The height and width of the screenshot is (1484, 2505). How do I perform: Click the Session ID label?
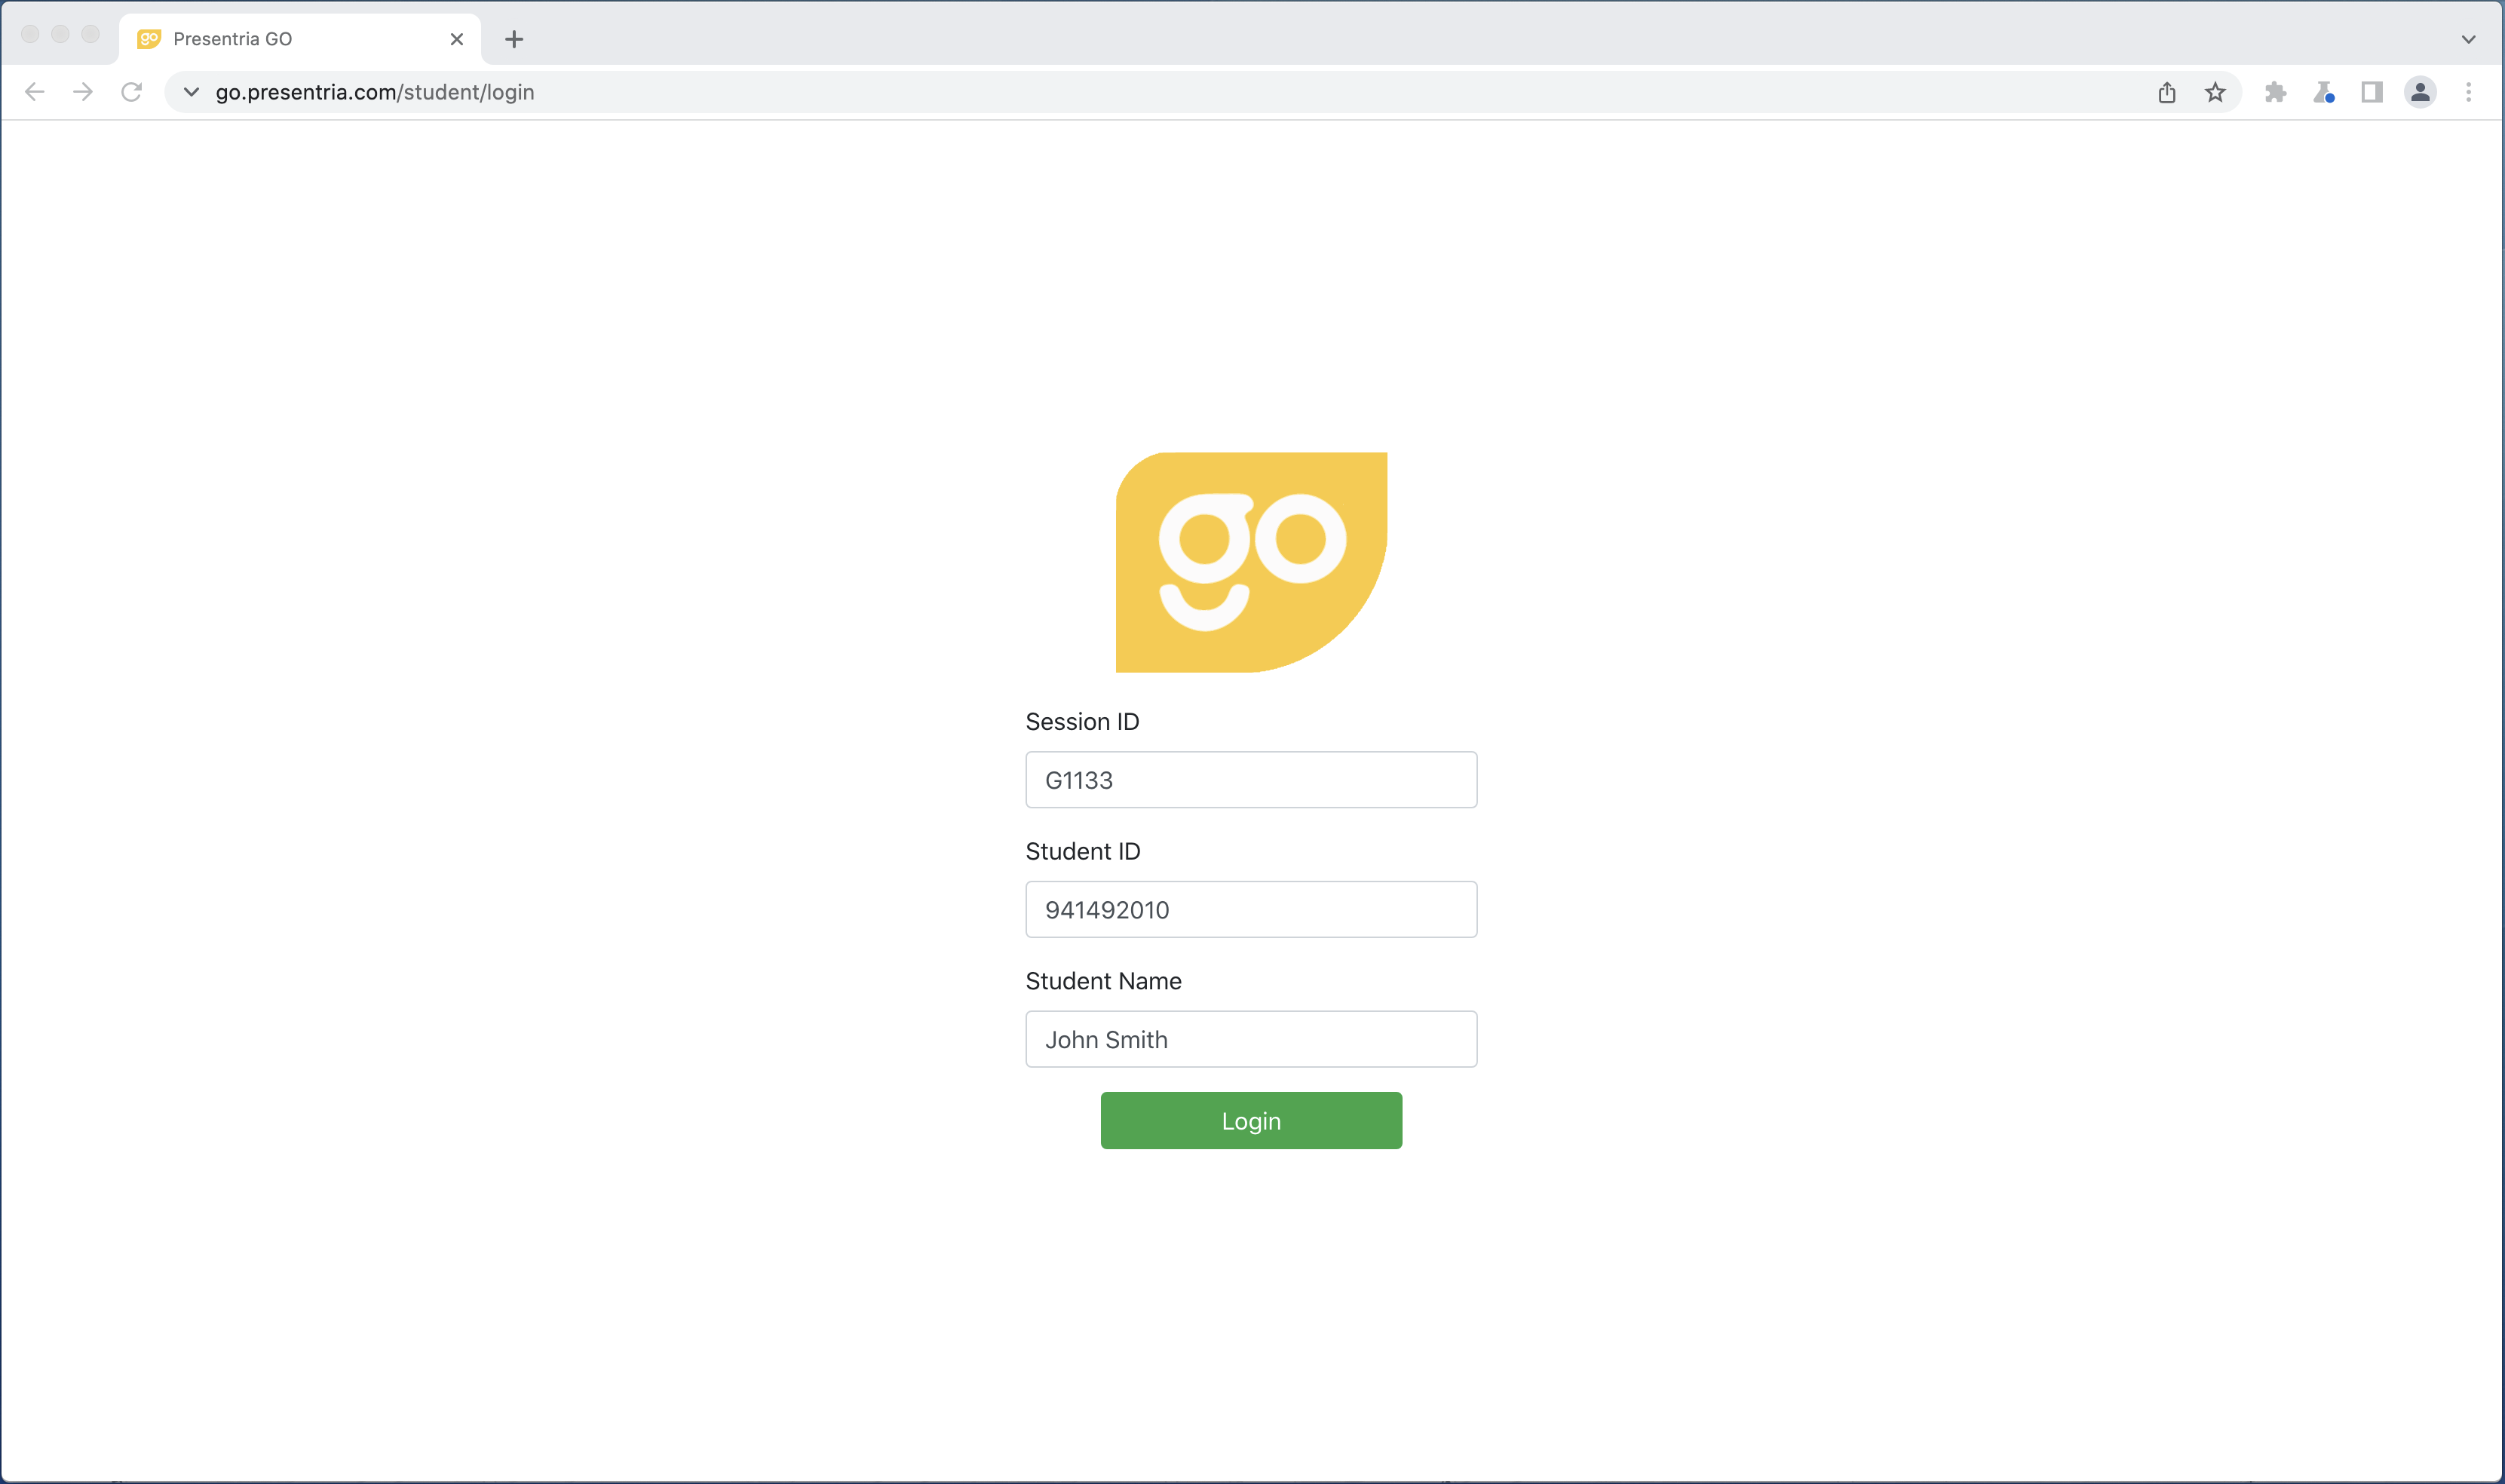[1082, 722]
